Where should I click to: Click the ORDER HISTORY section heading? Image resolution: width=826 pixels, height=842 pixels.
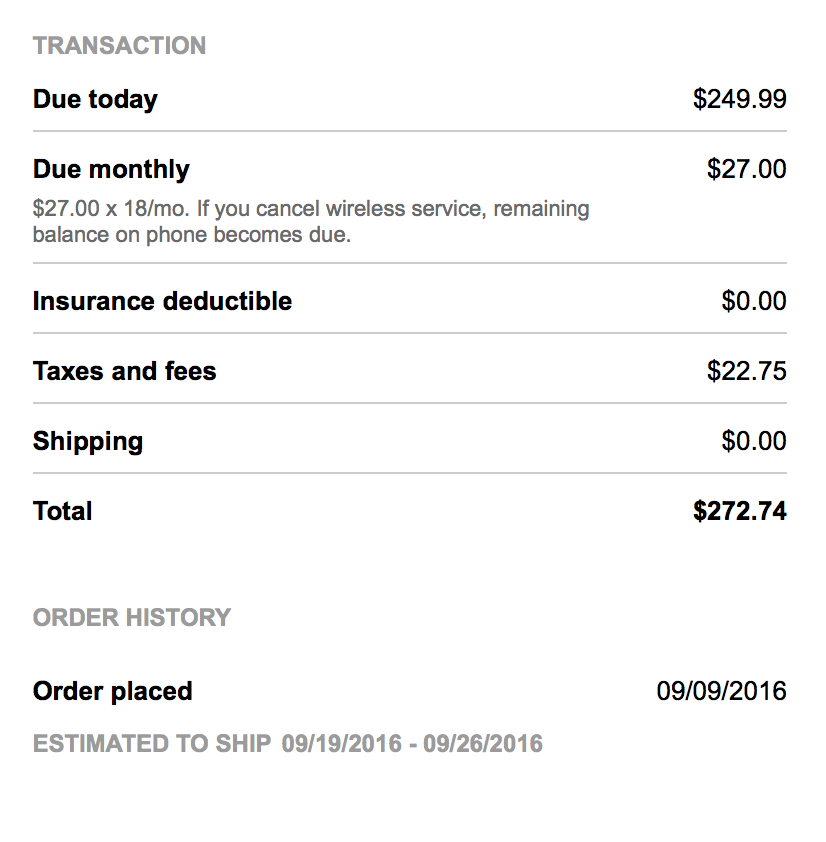[x=132, y=617]
